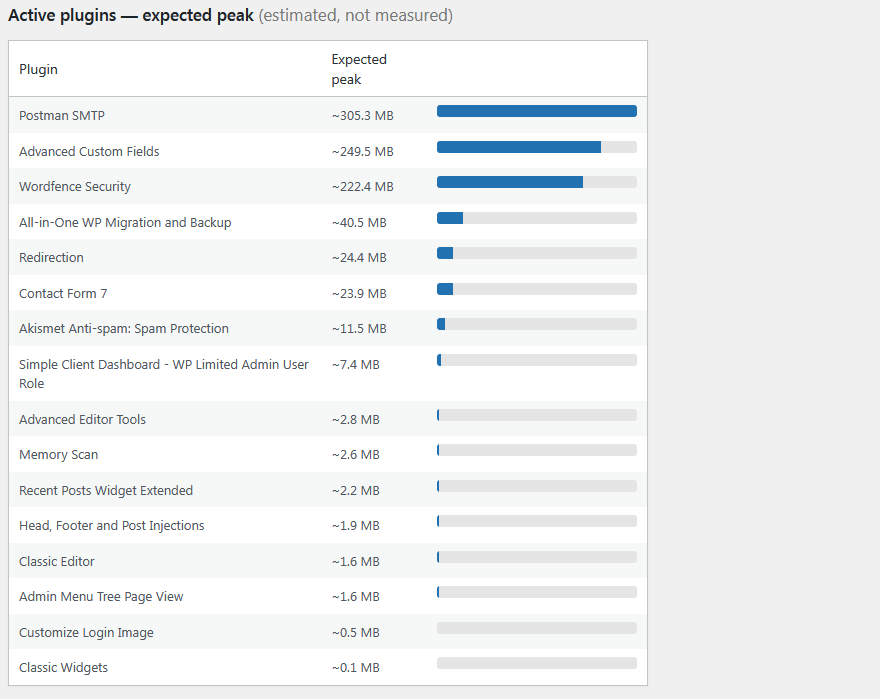Click the ~24.4 MB value
Image resolution: width=880 pixels, height=699 pixels.
[359, 258]
